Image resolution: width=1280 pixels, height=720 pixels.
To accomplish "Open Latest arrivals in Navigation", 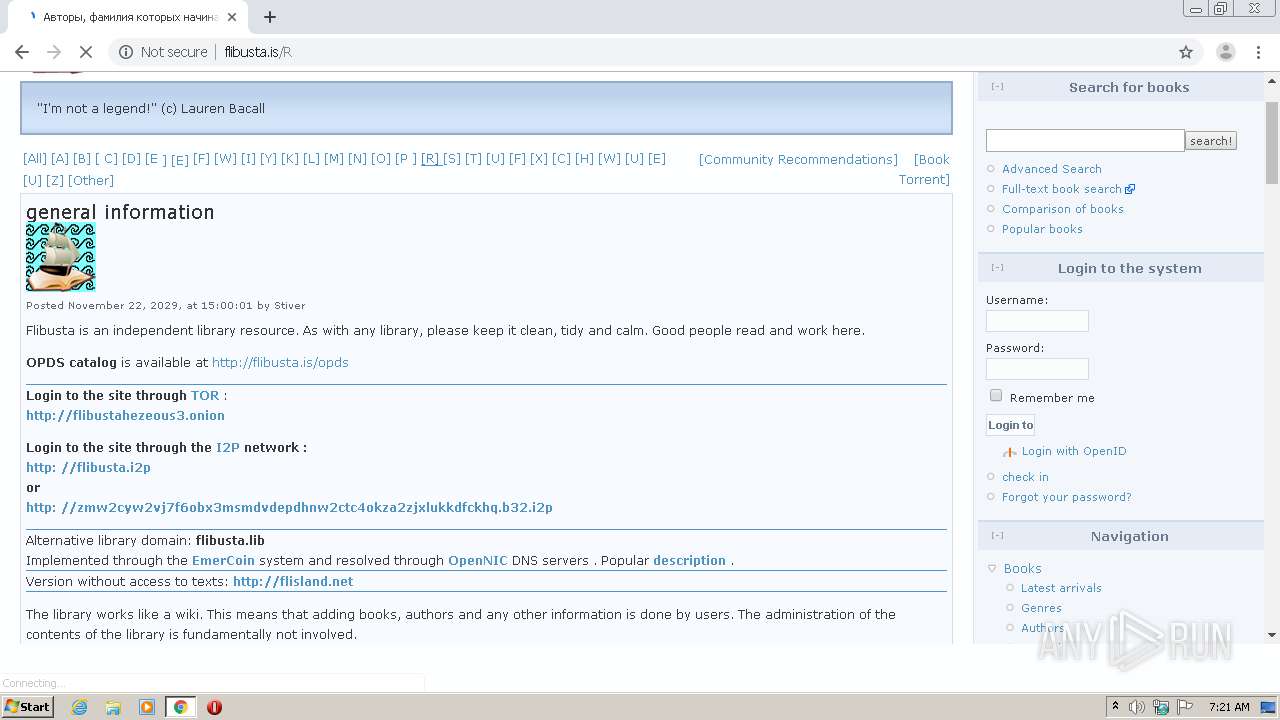I will click(x=1061, y=588).
